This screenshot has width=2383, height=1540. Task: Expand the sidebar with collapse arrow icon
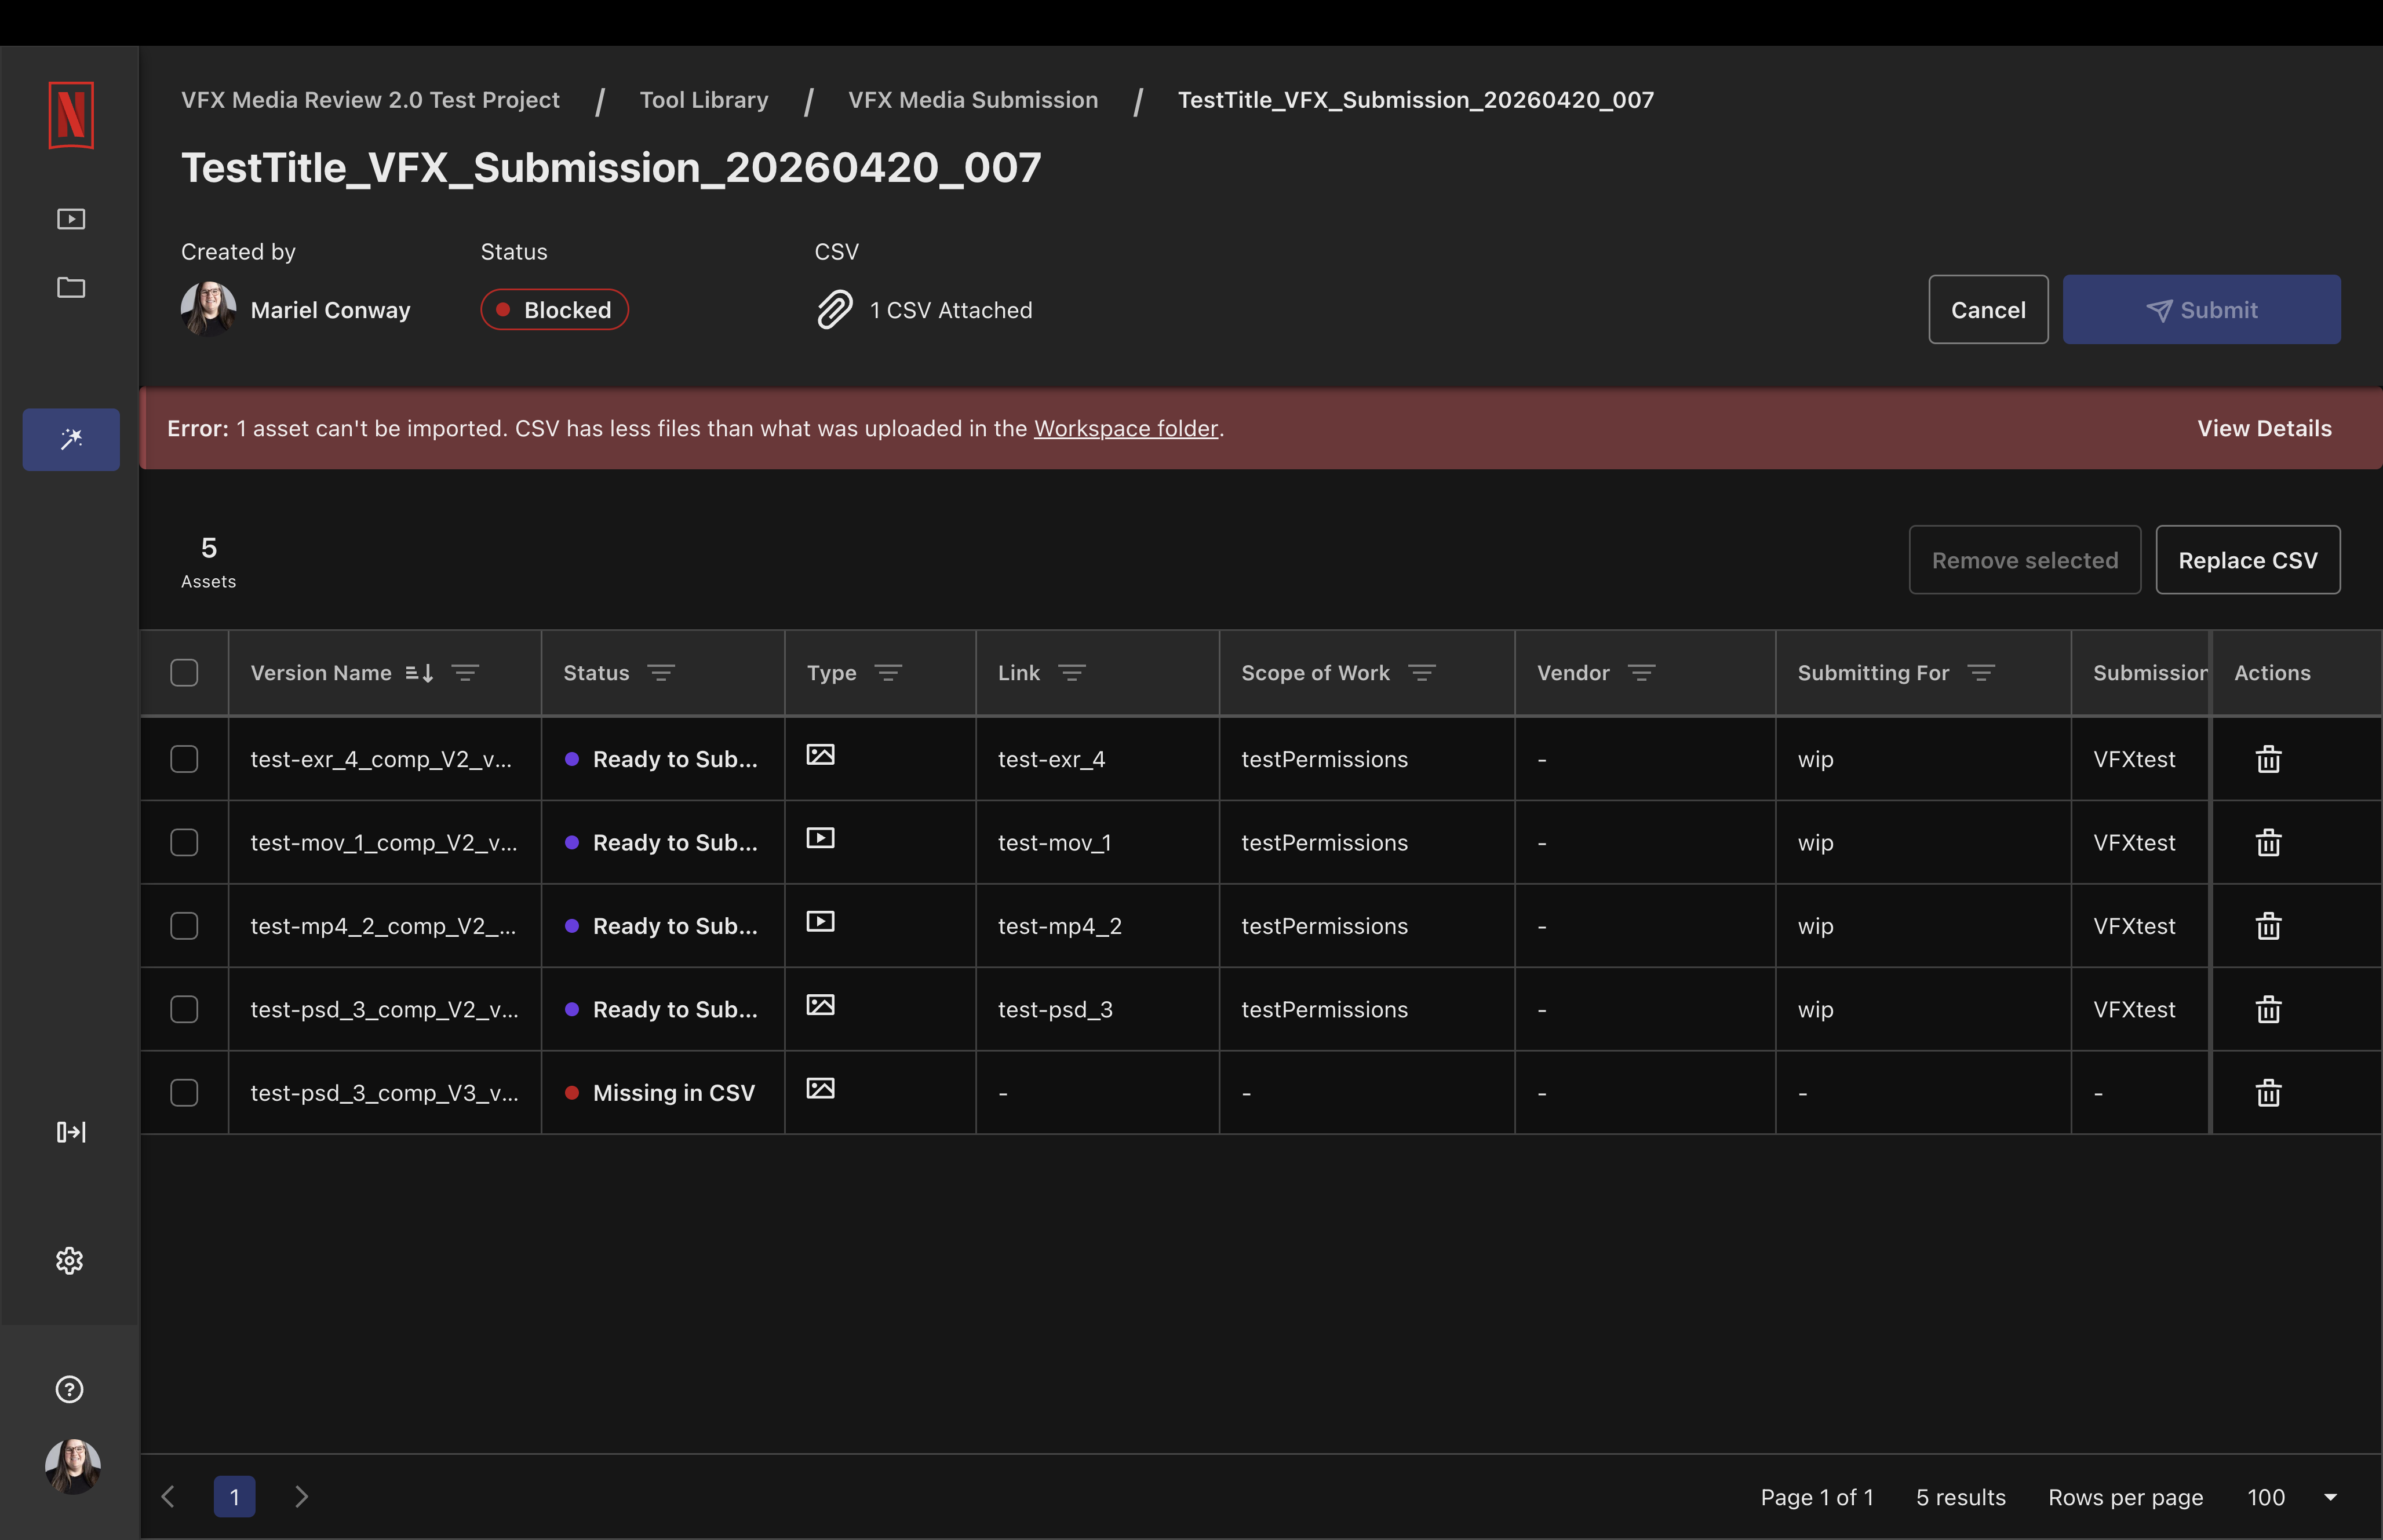click(71, 1132)
